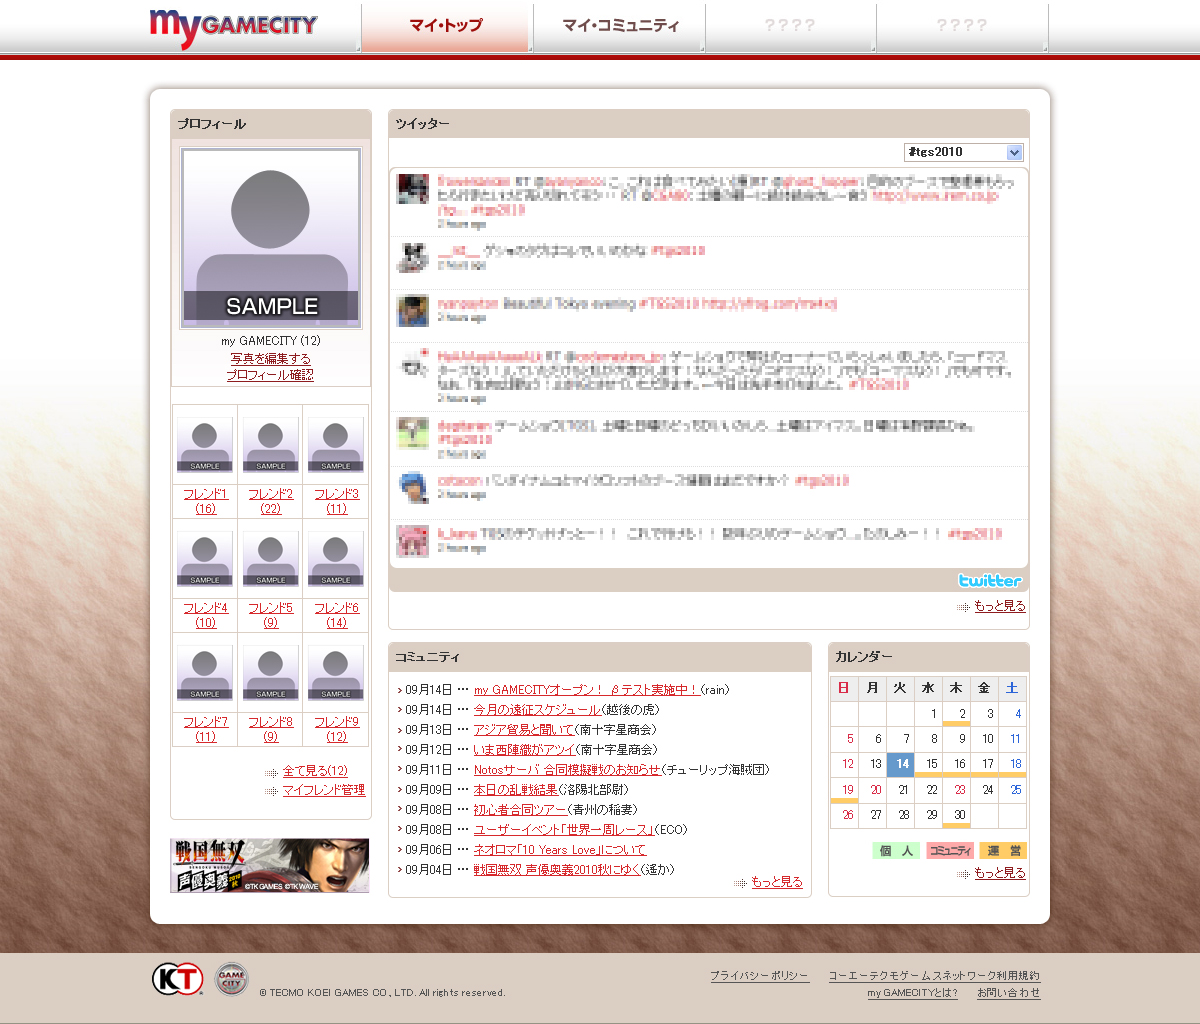Click the Twitter logo in the feed footer
The width and height of the screenshot is (1200, 1024).
tap(990, 581)
